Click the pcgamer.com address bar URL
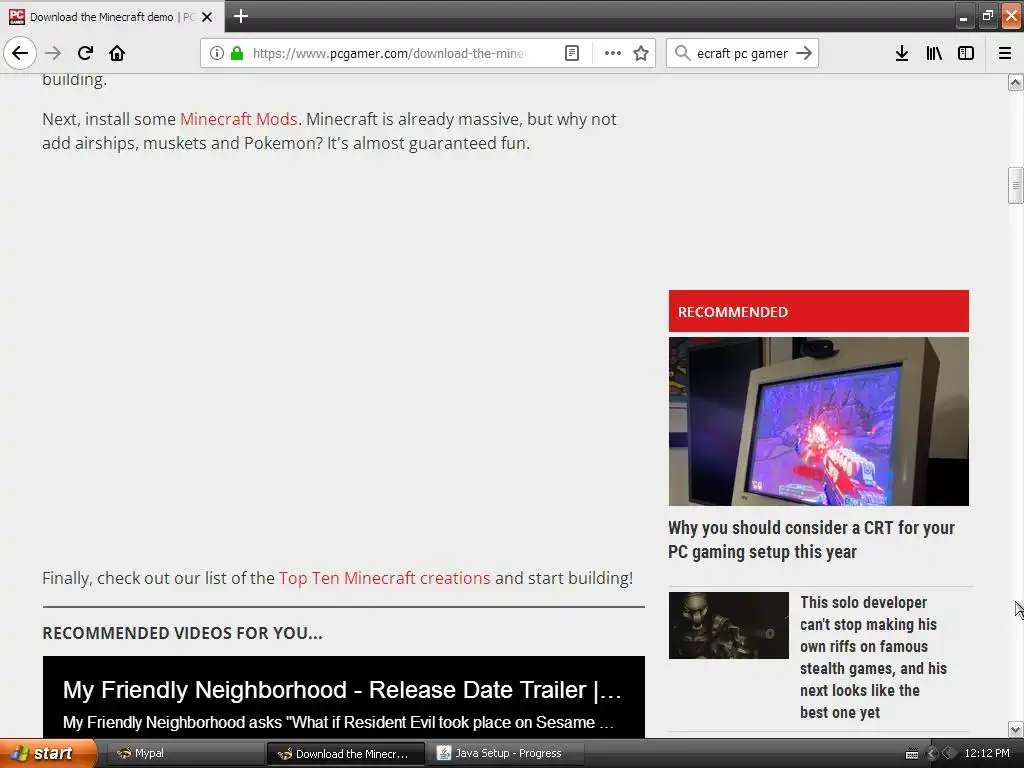Image resolution: width=1024 pixels, height=768 pixels. click(x=388, y=53)
